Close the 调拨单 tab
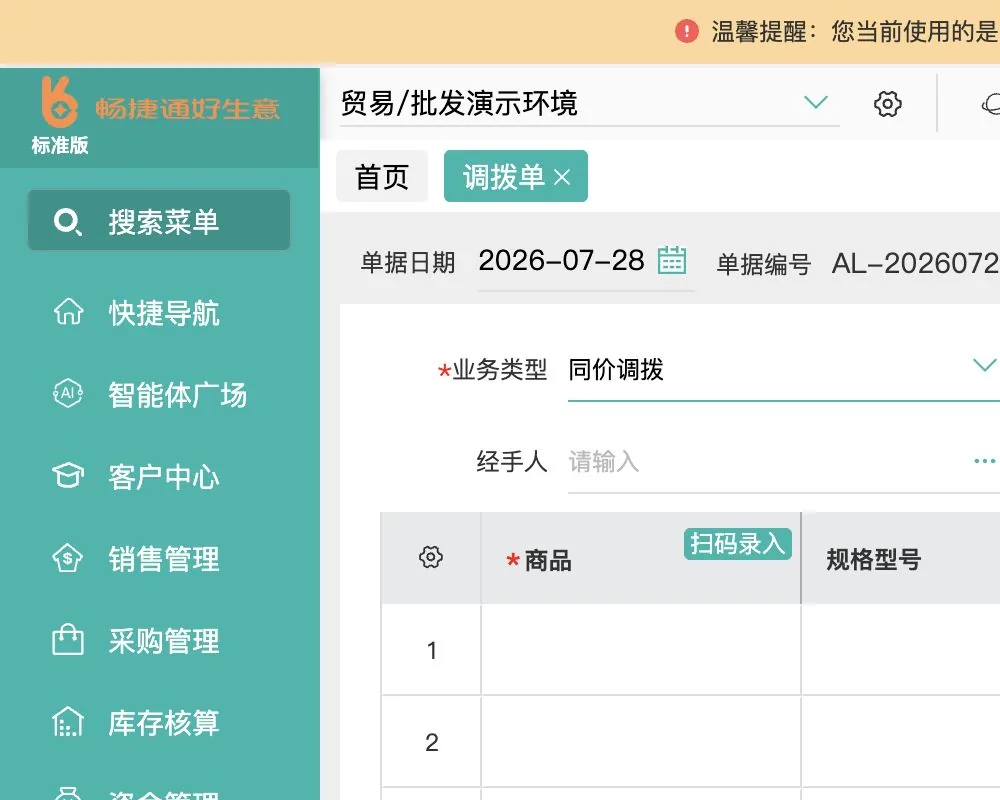1000x800 pixels. click(562, 177)
